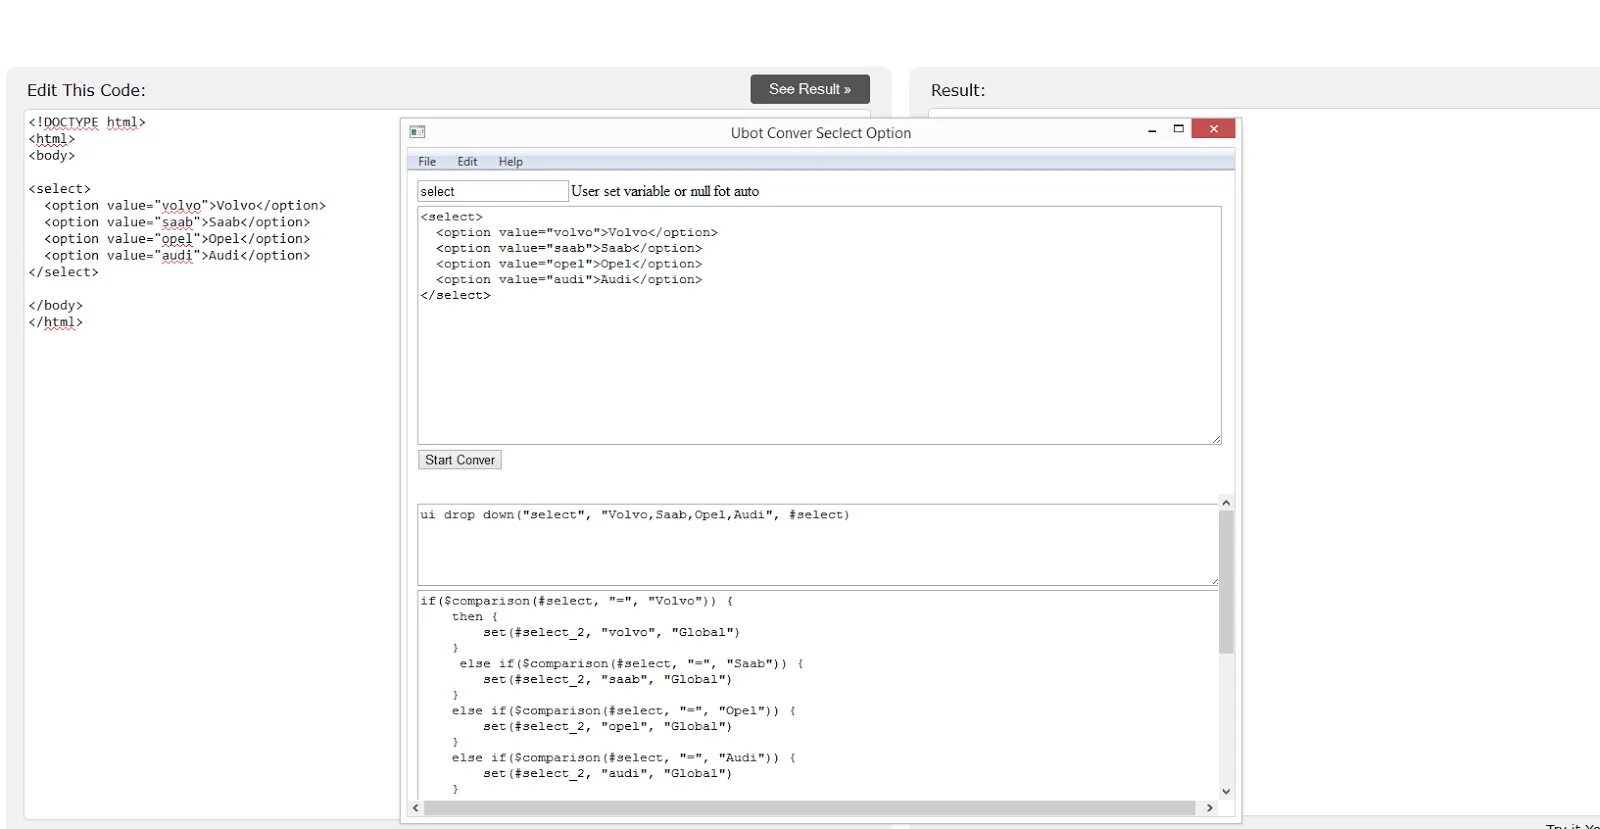Open the File menu

tap(427, 162)
